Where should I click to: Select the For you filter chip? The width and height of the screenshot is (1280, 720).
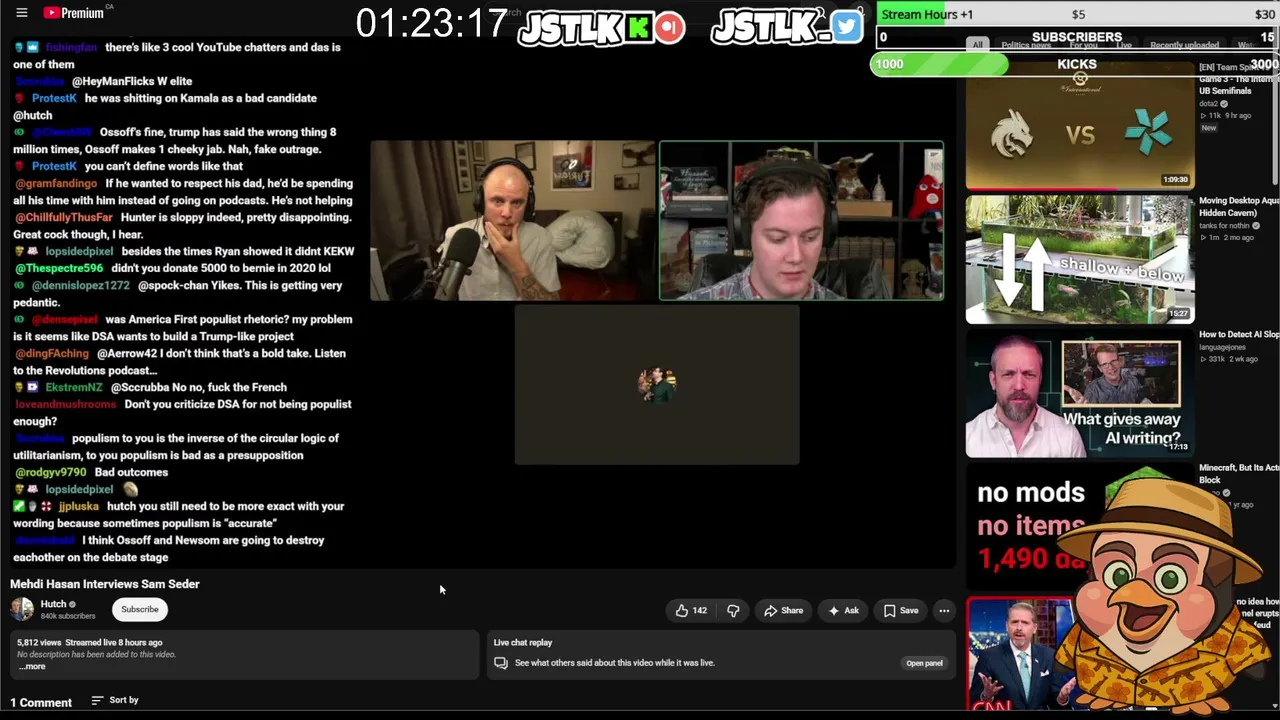pos(1083,45)
